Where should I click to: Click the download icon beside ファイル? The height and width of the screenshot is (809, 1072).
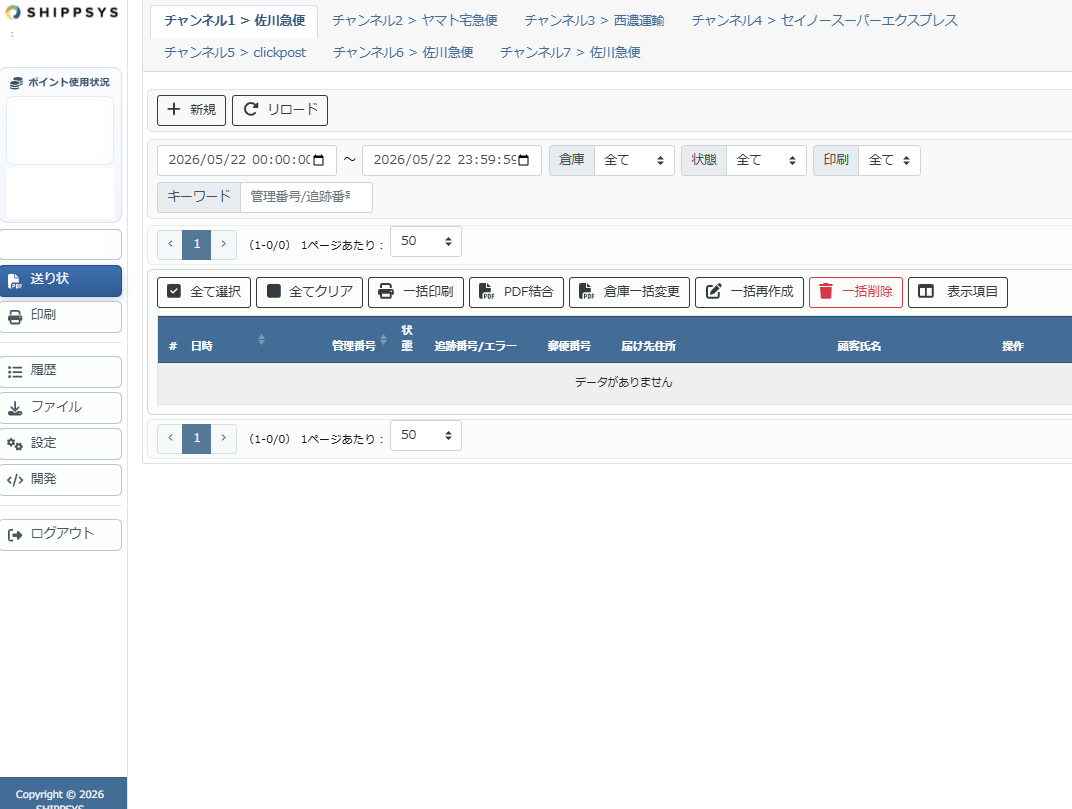click(14, 408)
